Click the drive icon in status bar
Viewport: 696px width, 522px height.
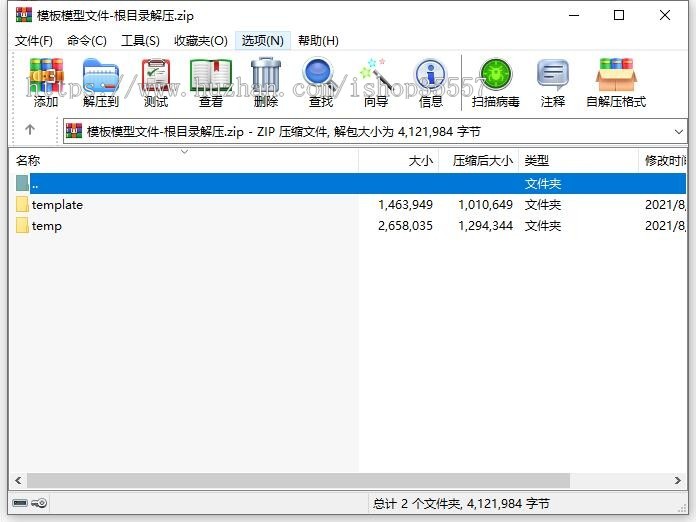(x=20, y=503)
